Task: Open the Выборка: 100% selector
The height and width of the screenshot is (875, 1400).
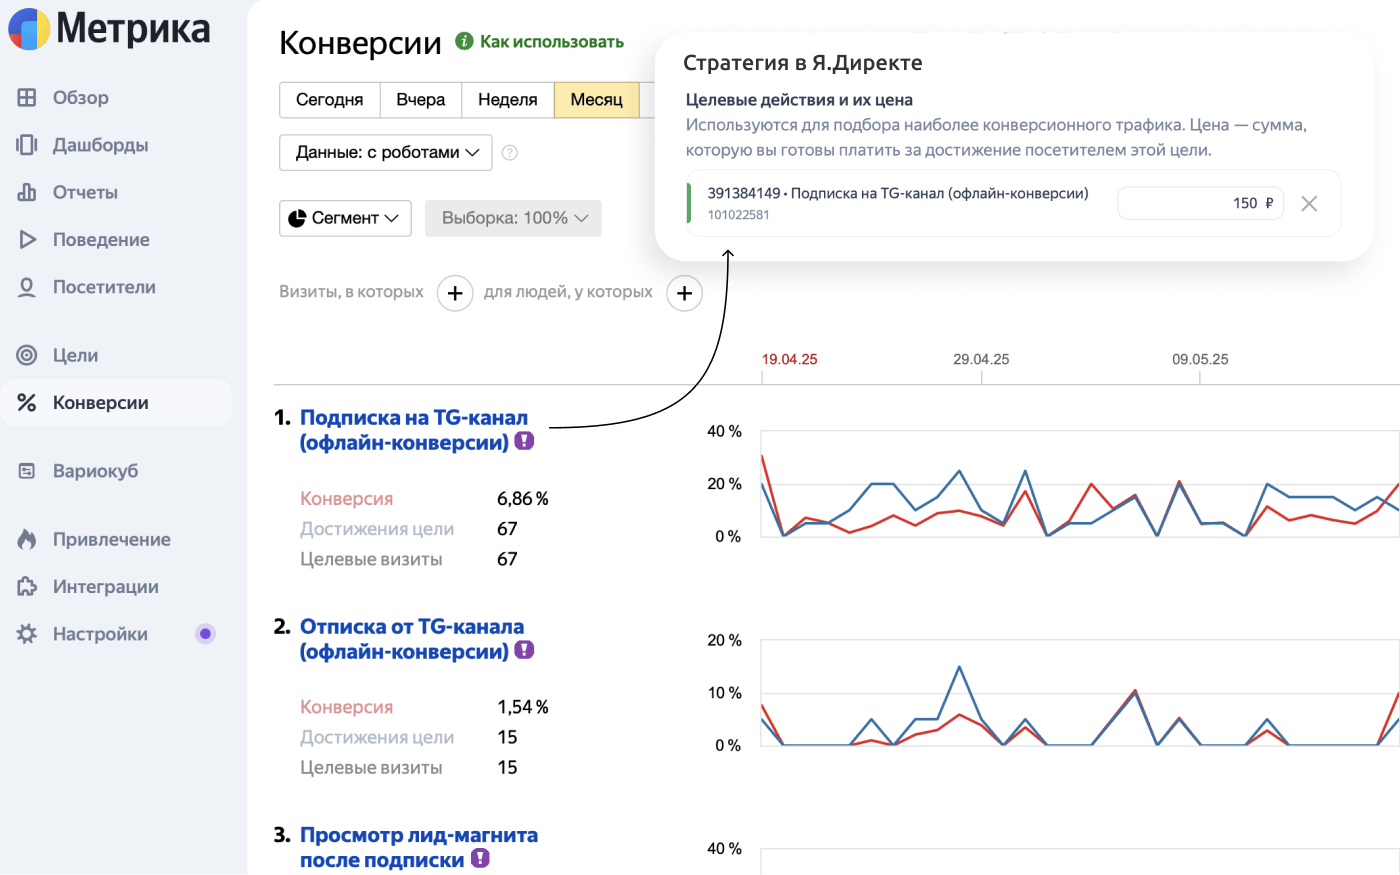Action: point(513,218)
